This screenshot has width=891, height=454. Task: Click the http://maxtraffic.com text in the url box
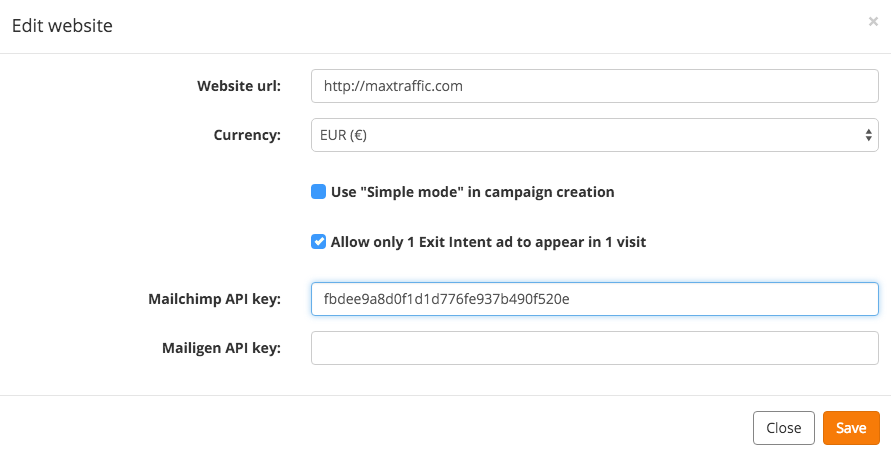coord(393,86)
